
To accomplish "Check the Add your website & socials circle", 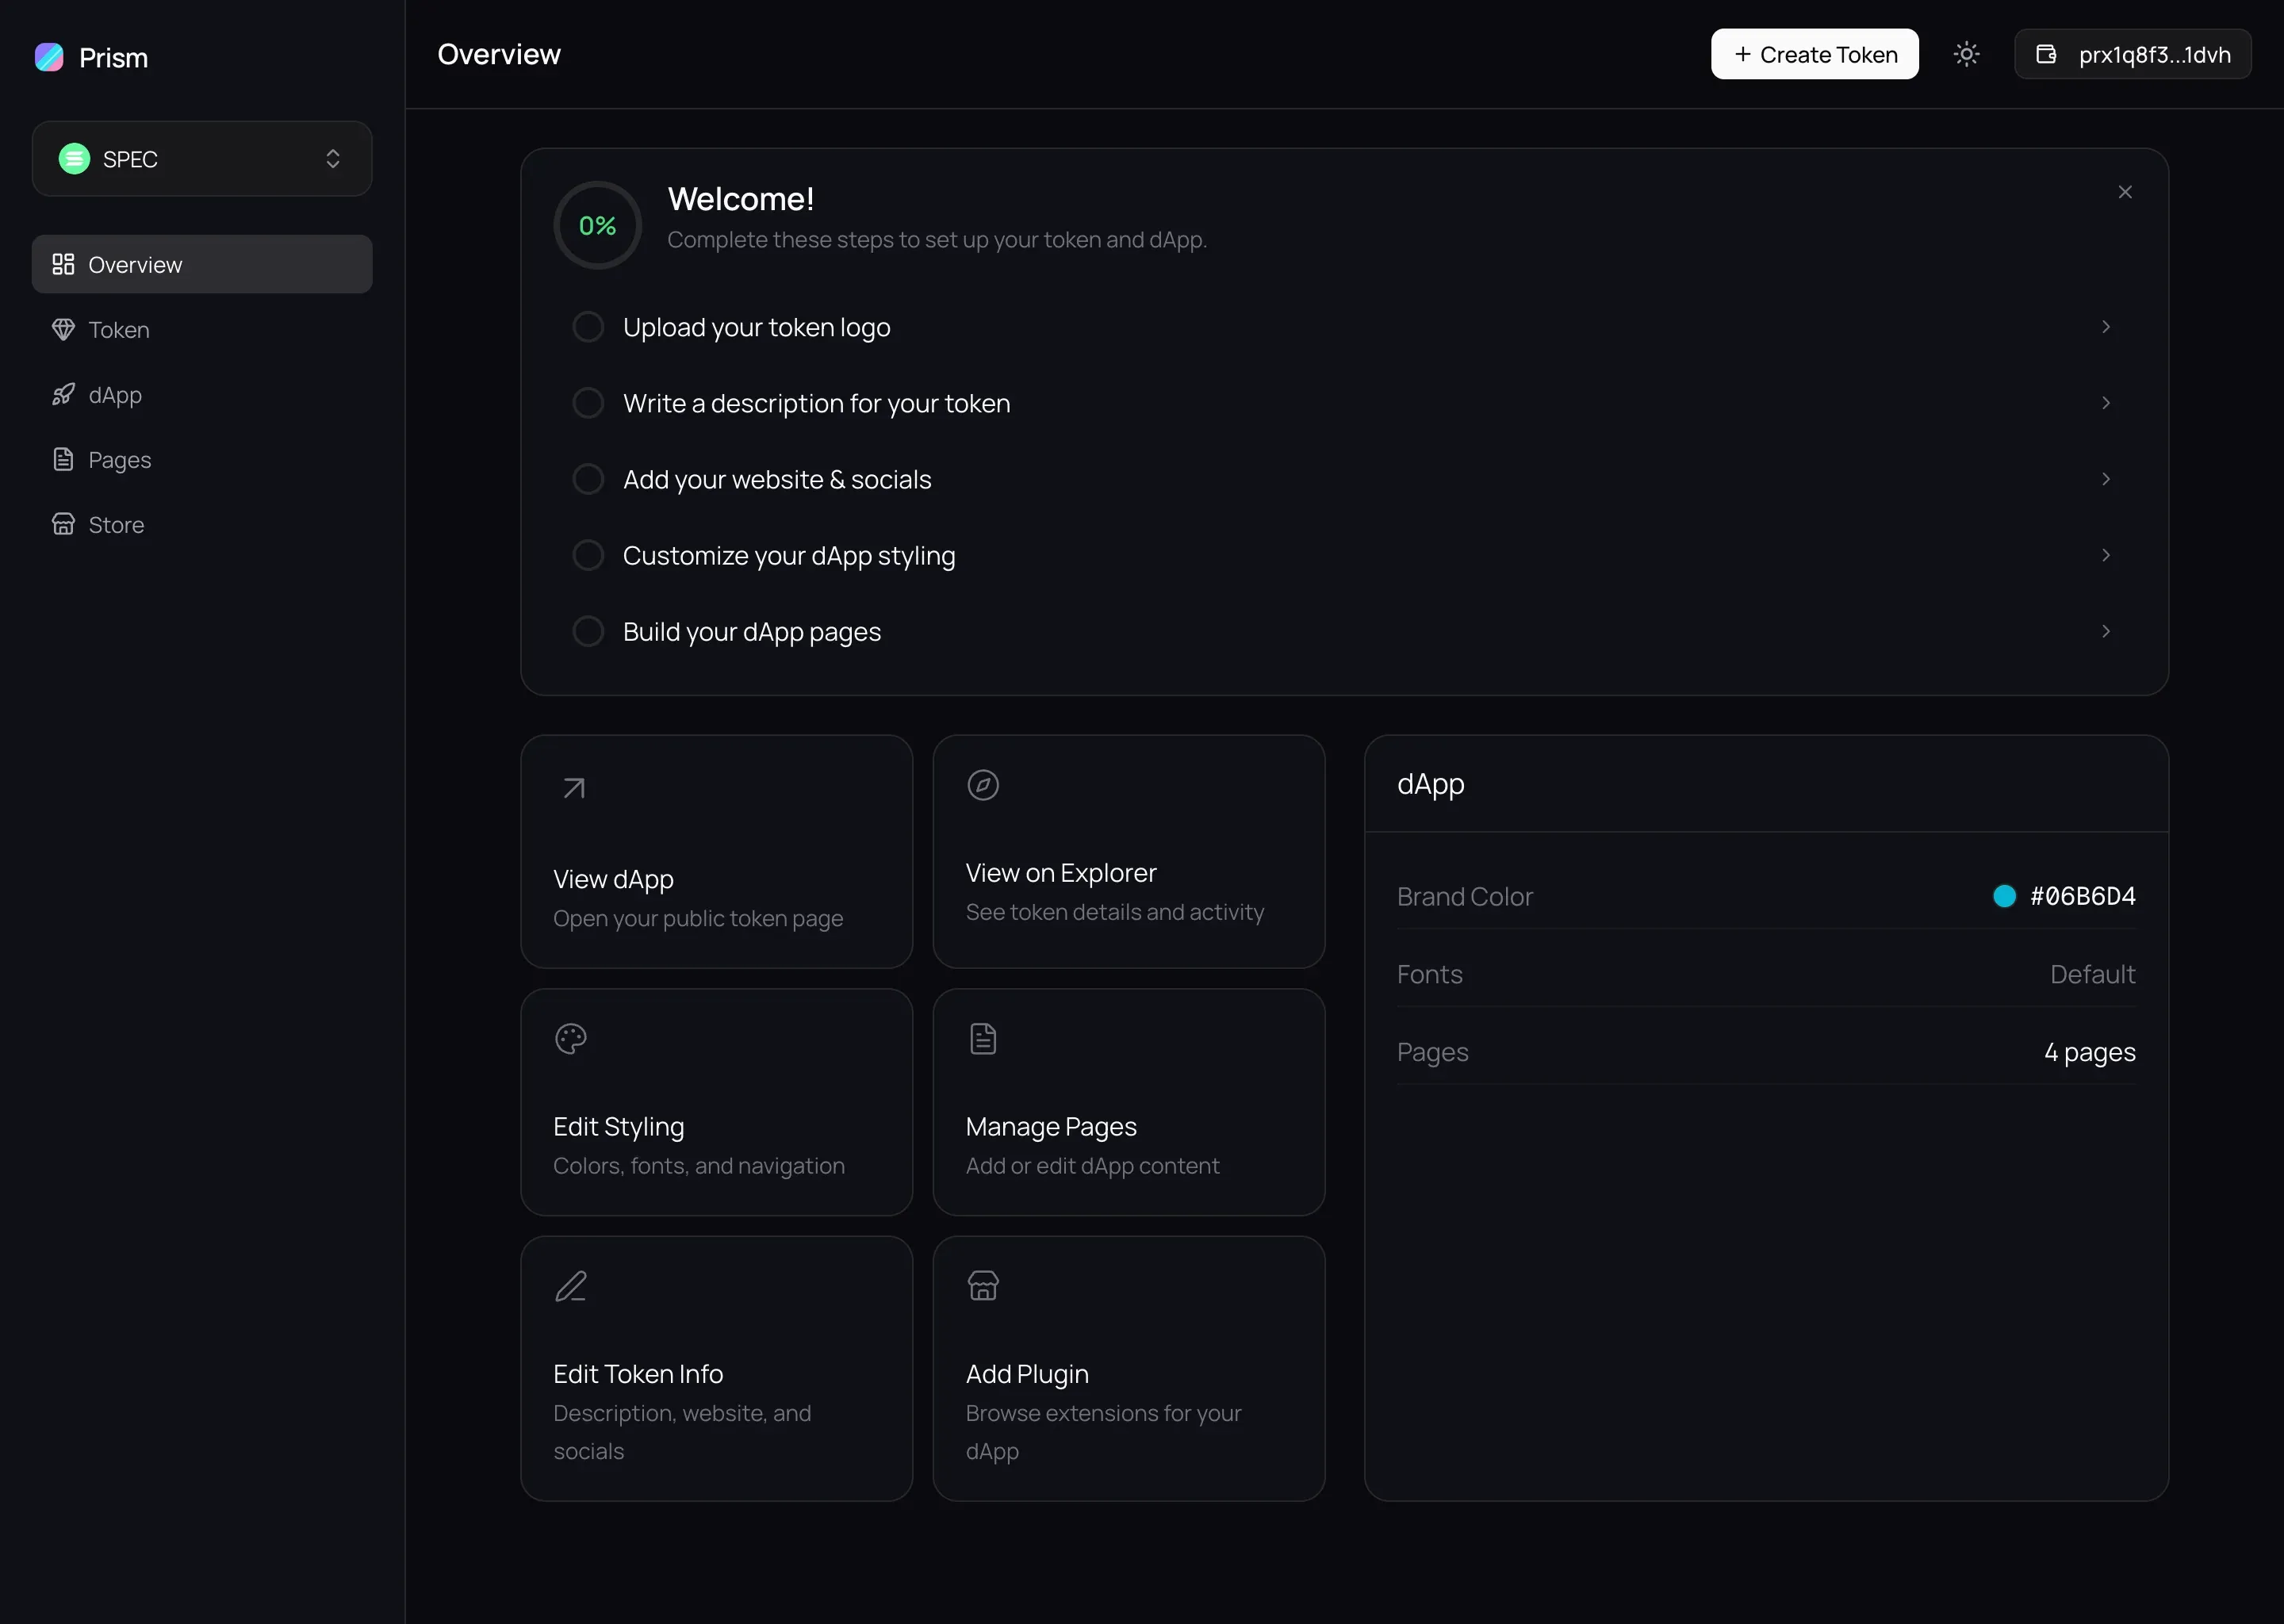I will 588,479.
